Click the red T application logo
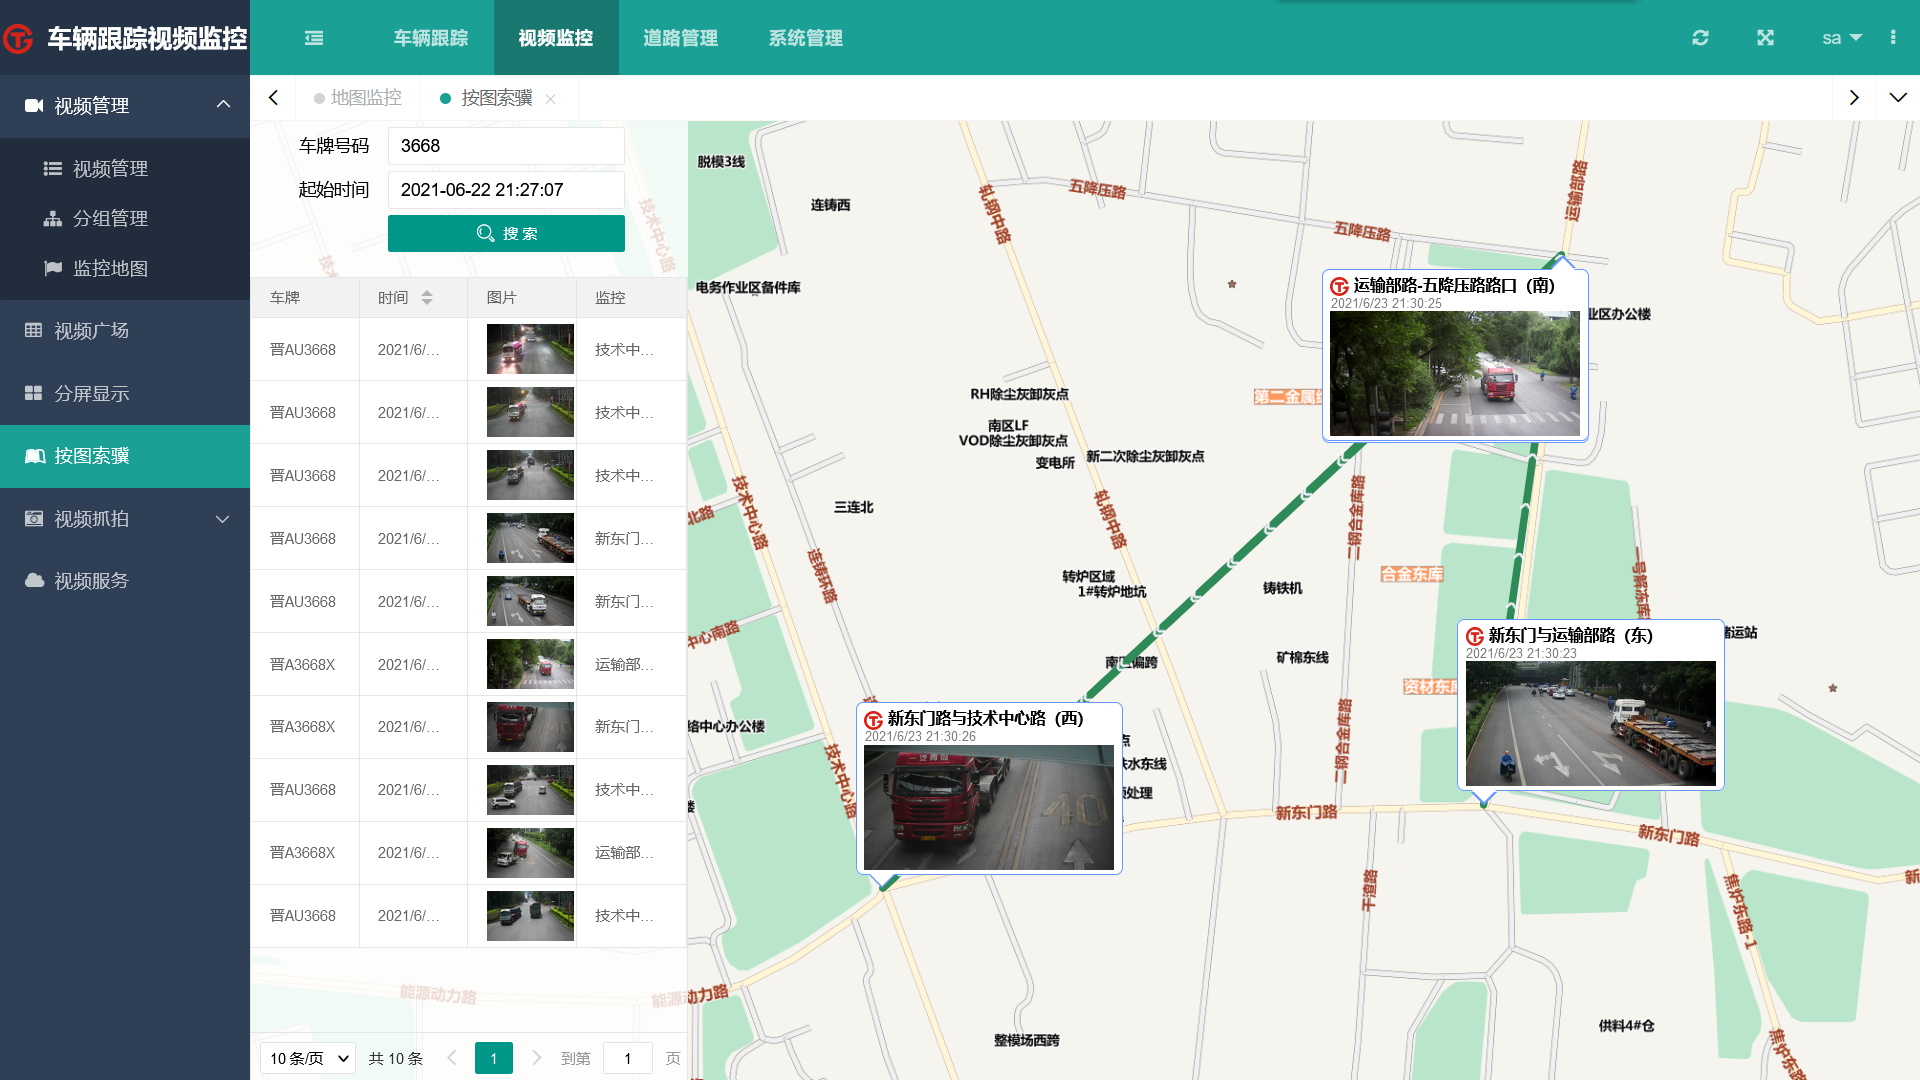Image resolution: width=1920 pixels, height=1080 pixels. pos(18,38)
